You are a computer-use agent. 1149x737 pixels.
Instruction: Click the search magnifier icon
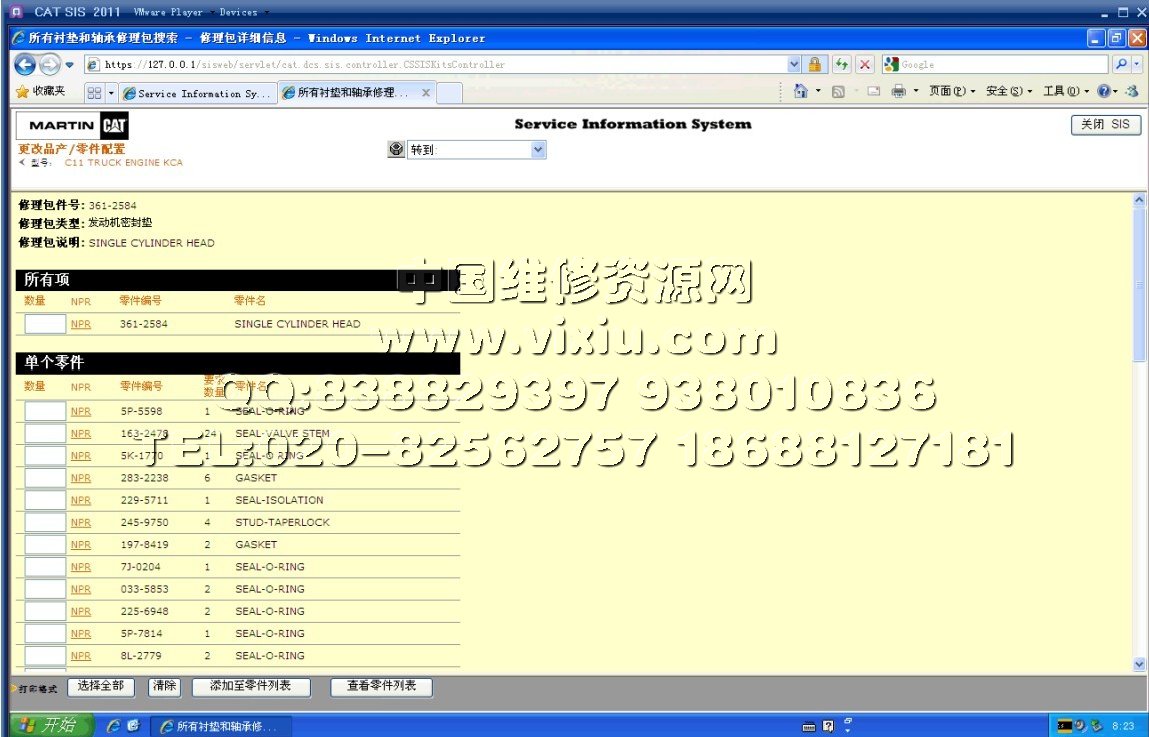[1122, 65]
